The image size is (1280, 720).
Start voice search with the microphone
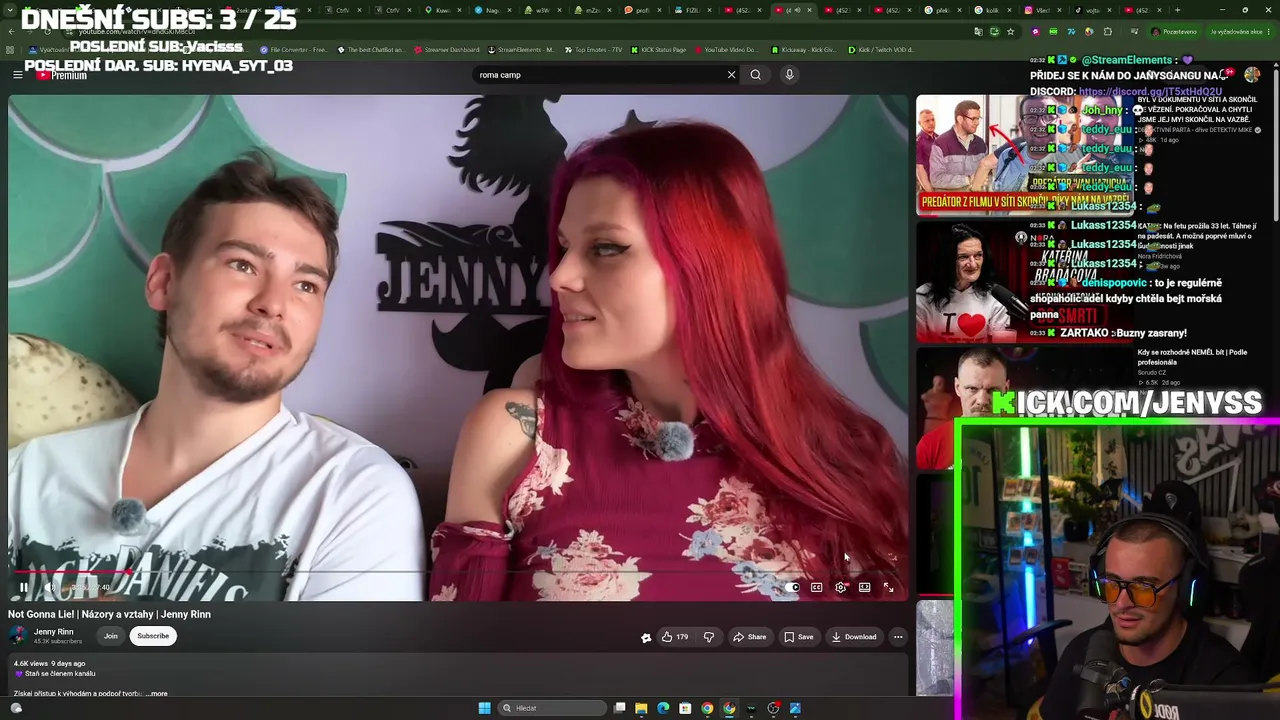[789, 75]
